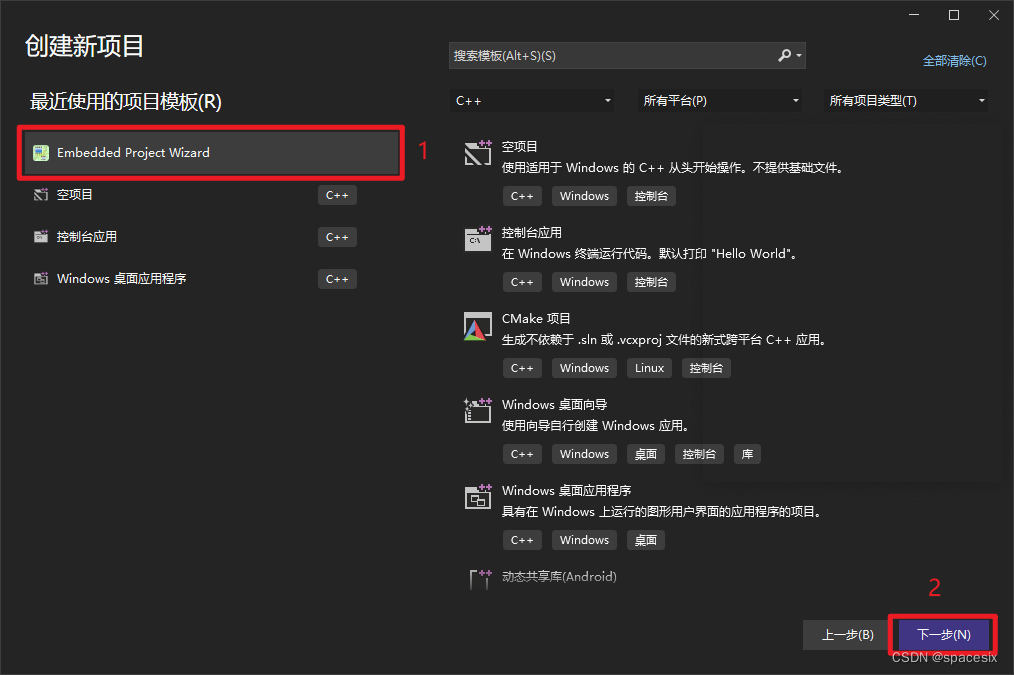Click Windows 桌面应用程序 template icon in list
This screenshot has height=675, width=1014.
478,497
